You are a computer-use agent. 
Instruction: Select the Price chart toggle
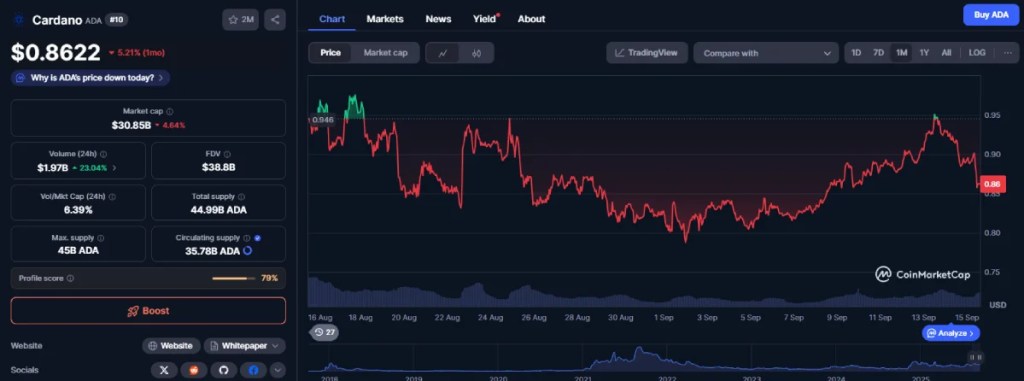(330, 53)
